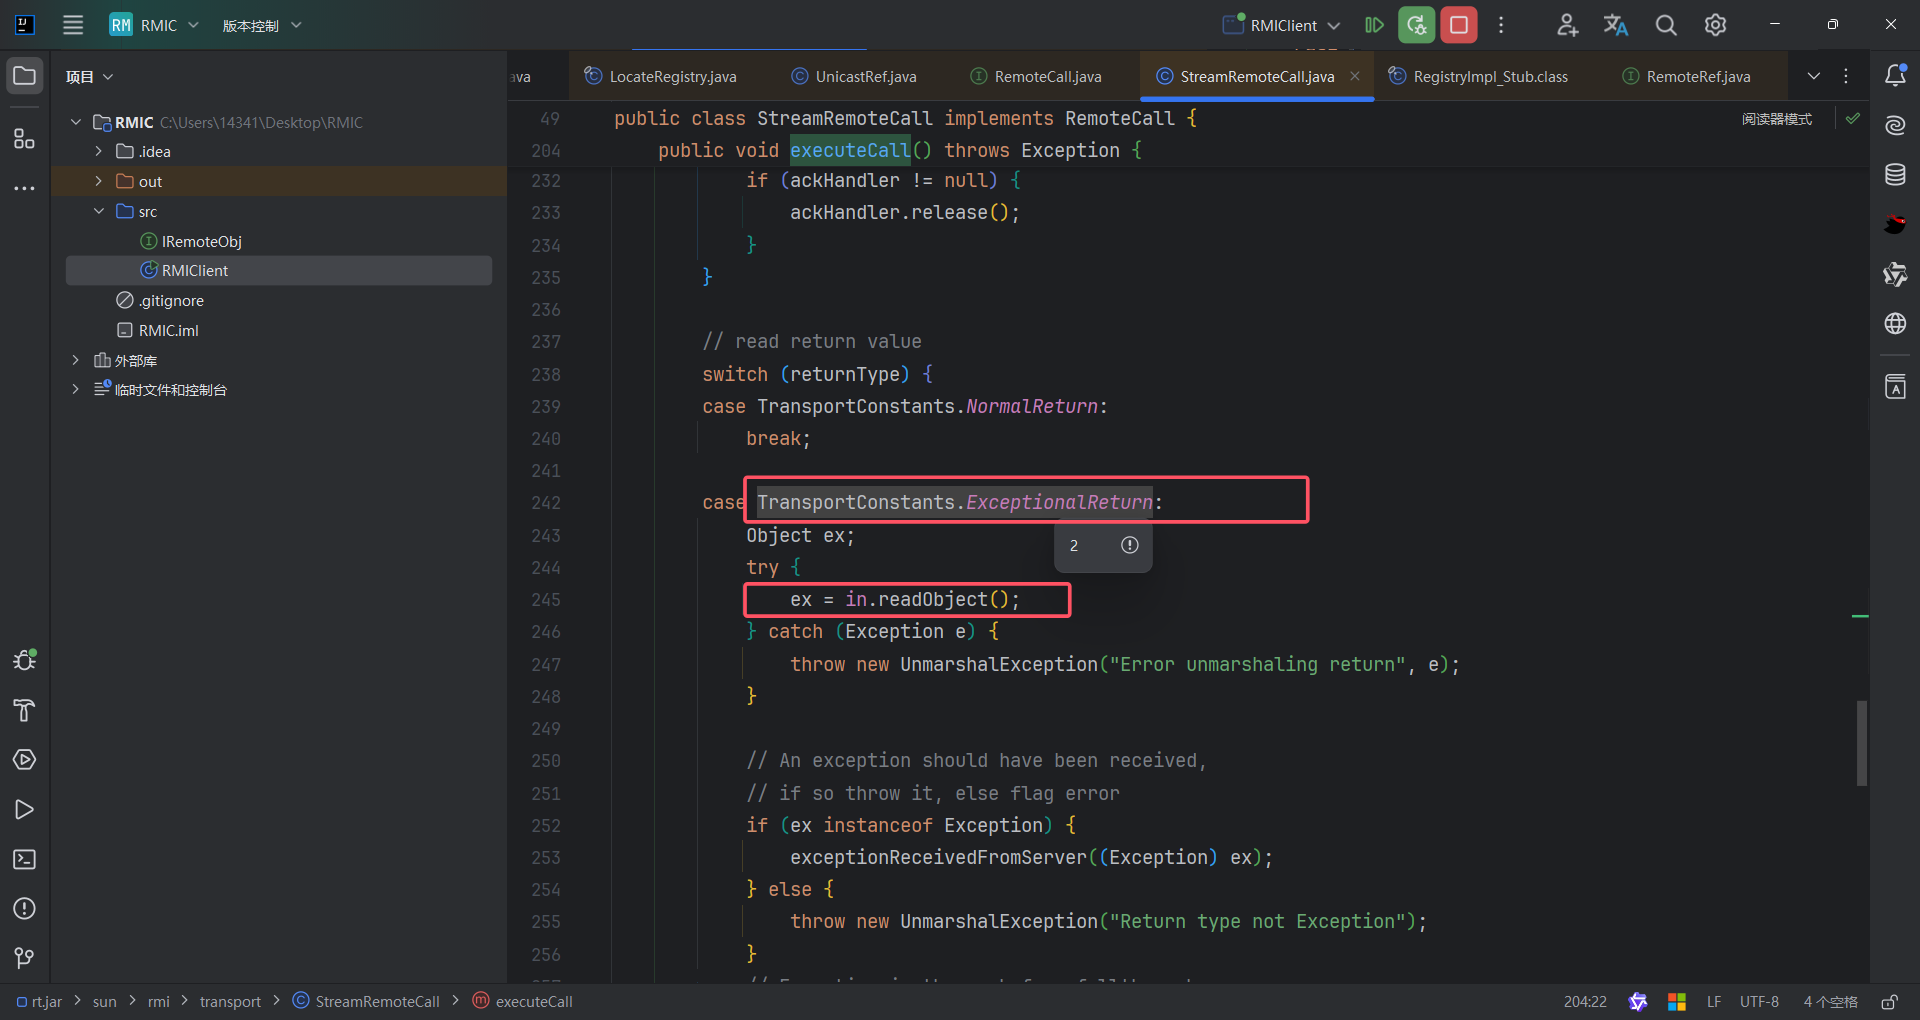Stop the running RMIClient process
Screen dimensions: 1920x1020
pyautogui.click(x=1459, y=25)
